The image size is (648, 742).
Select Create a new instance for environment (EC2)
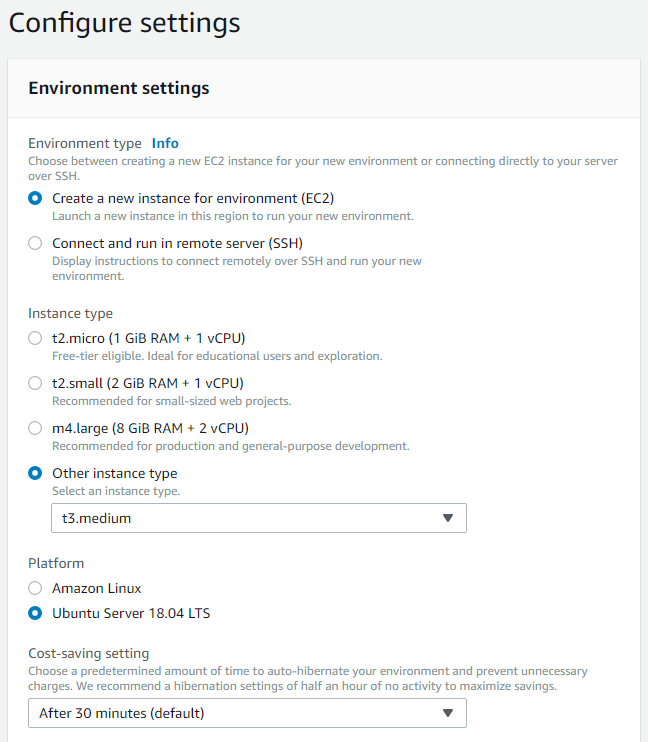[x=36, y=198]
